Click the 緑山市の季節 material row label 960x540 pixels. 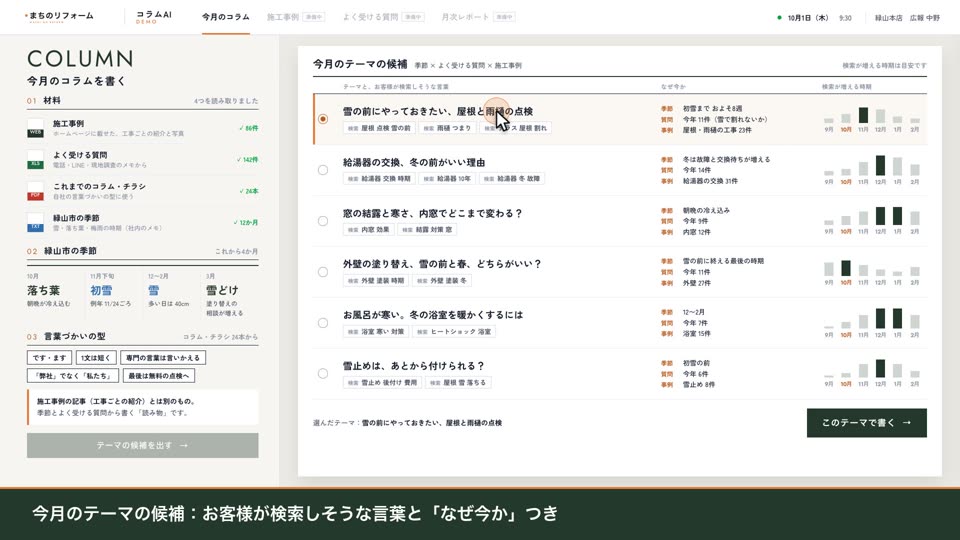[76, 218]
